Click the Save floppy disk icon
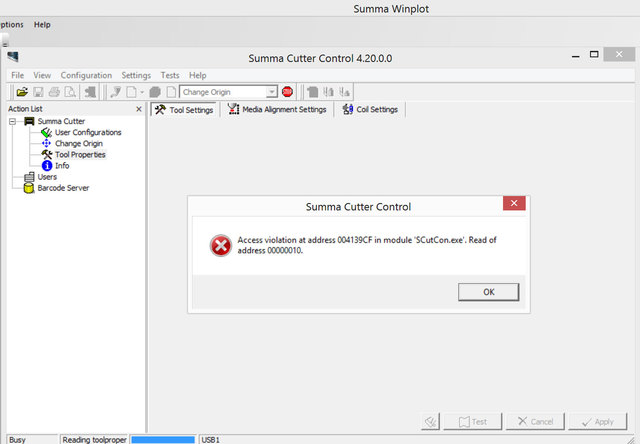Image resolution: width=640 pixels, height=444 pixels. tap(38, 92)
